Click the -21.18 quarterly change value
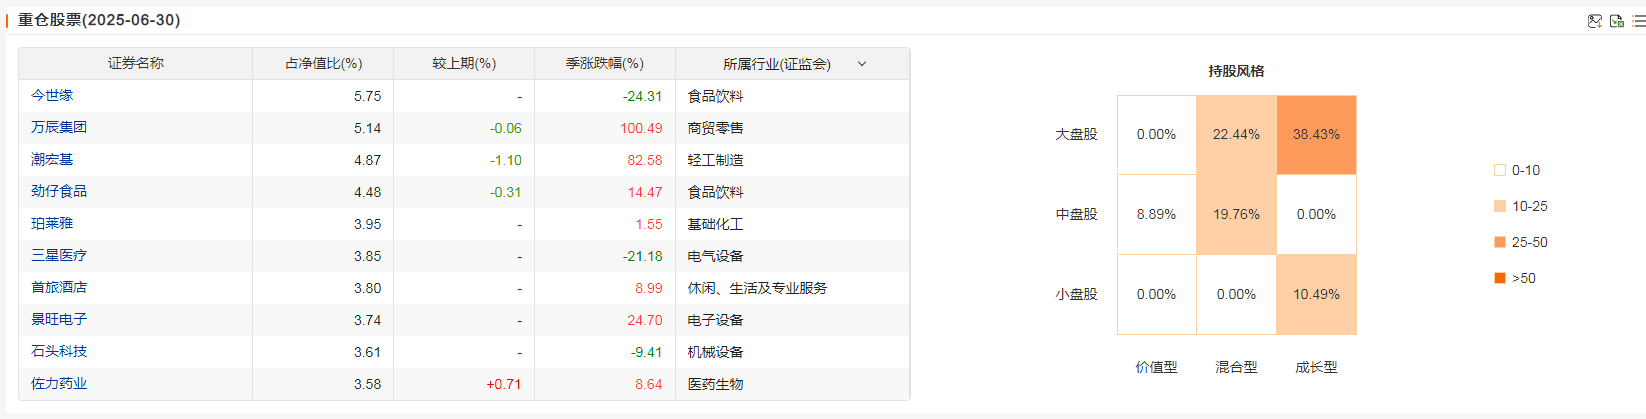Image resolution: width=1646 pixels, height=419 pixels. point(642,257)
